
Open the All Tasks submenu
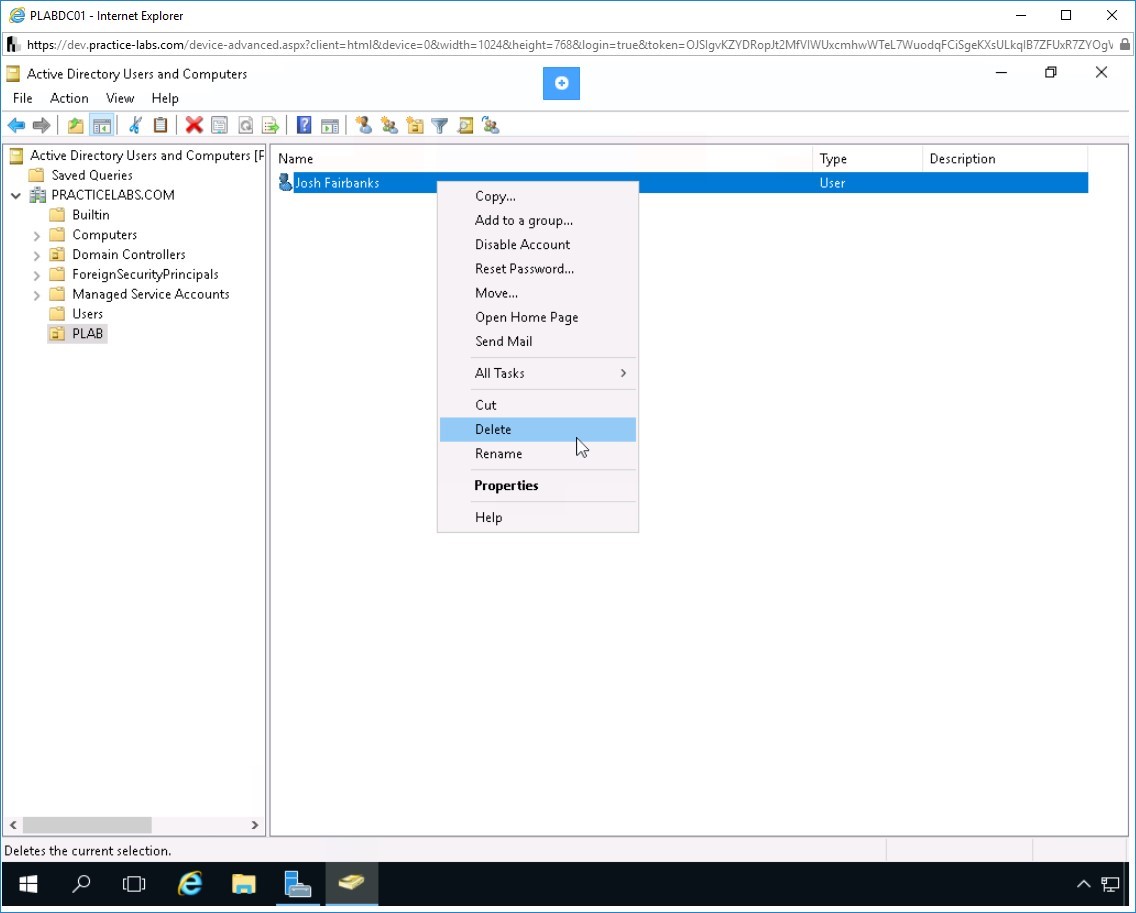(538, 373)
